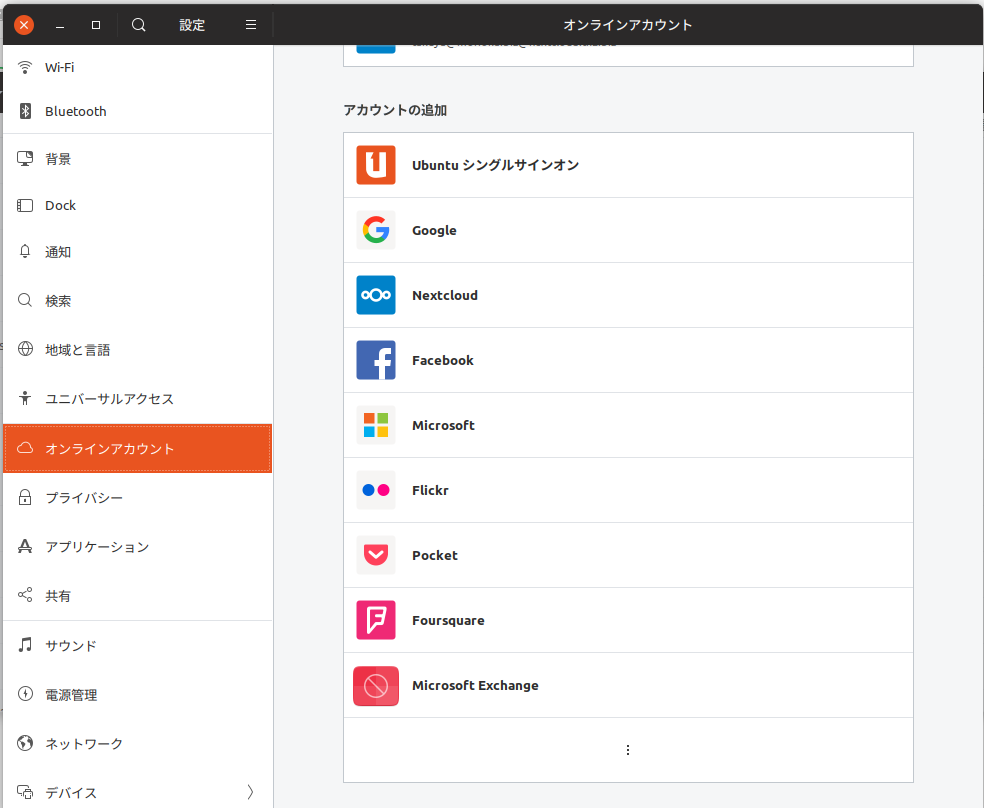Select オンラインアカウント in sidebar
The height and width of the screenshot is (808, 984).
(x=137, y=449)
